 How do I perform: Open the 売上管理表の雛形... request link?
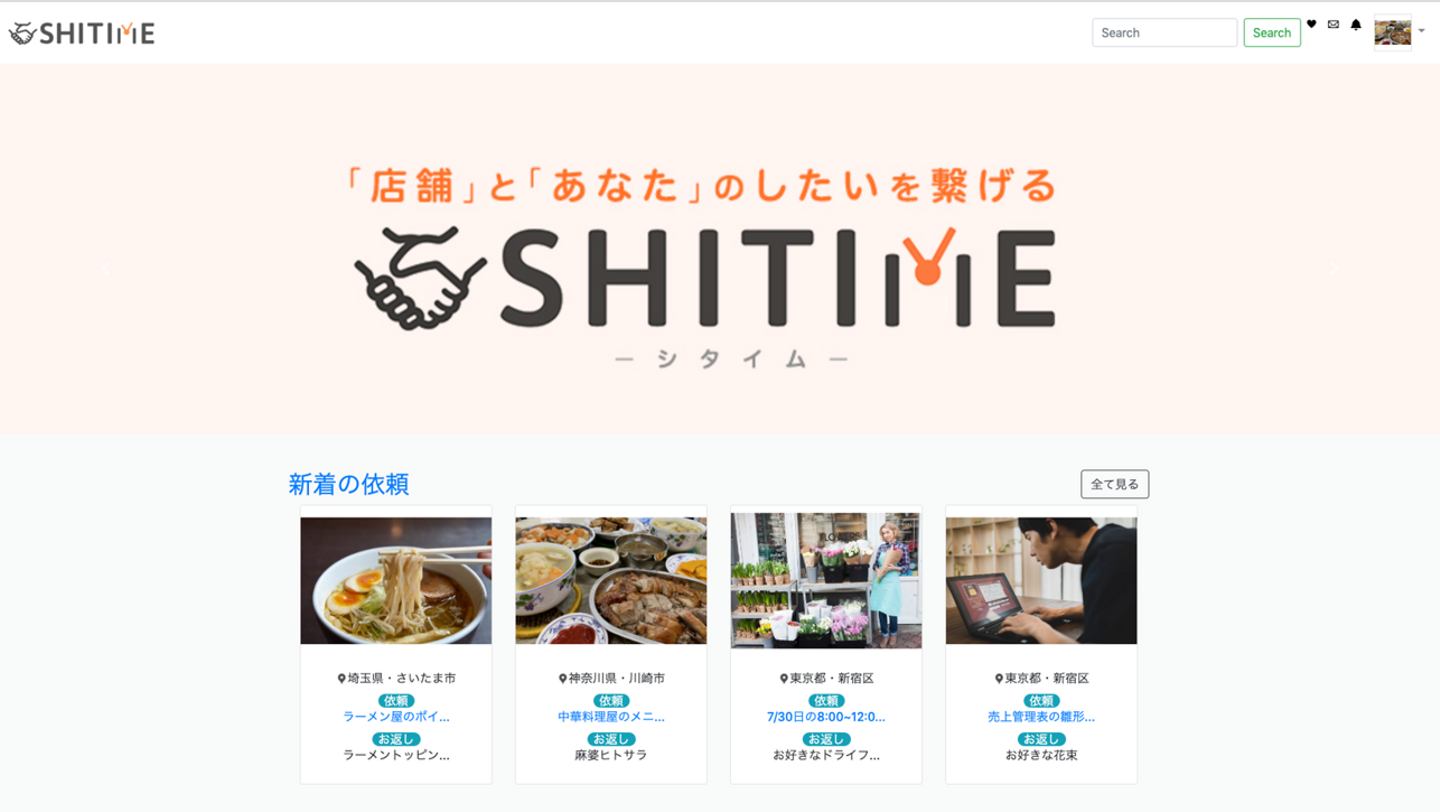1041,717
